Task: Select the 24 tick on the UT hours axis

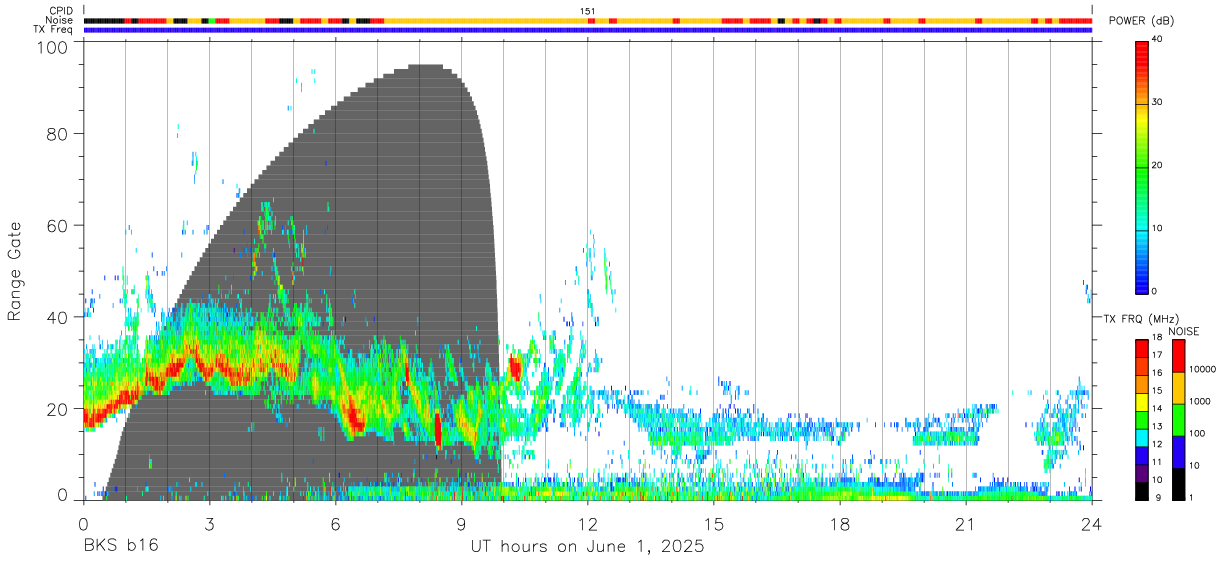Action: [x=1092, y=524]
